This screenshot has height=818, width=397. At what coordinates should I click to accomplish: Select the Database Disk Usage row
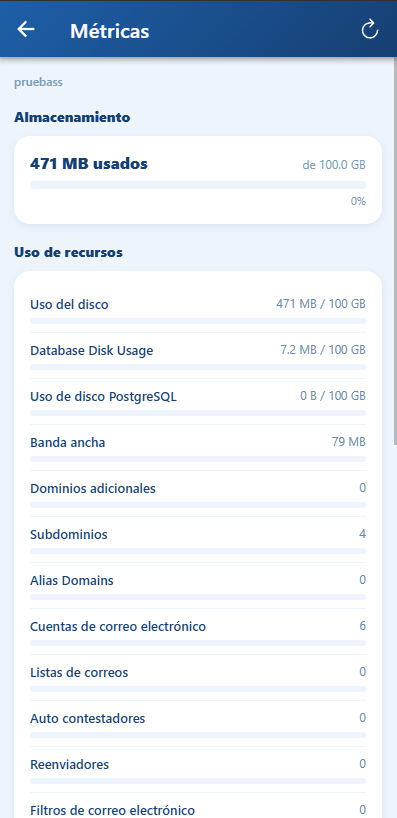pos(198,356)
